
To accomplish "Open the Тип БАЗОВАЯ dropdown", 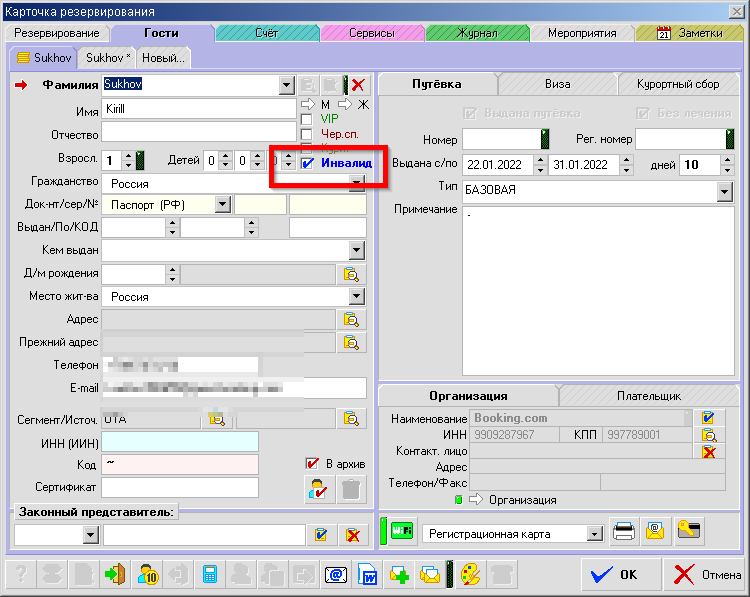I will tap(724, 190).
